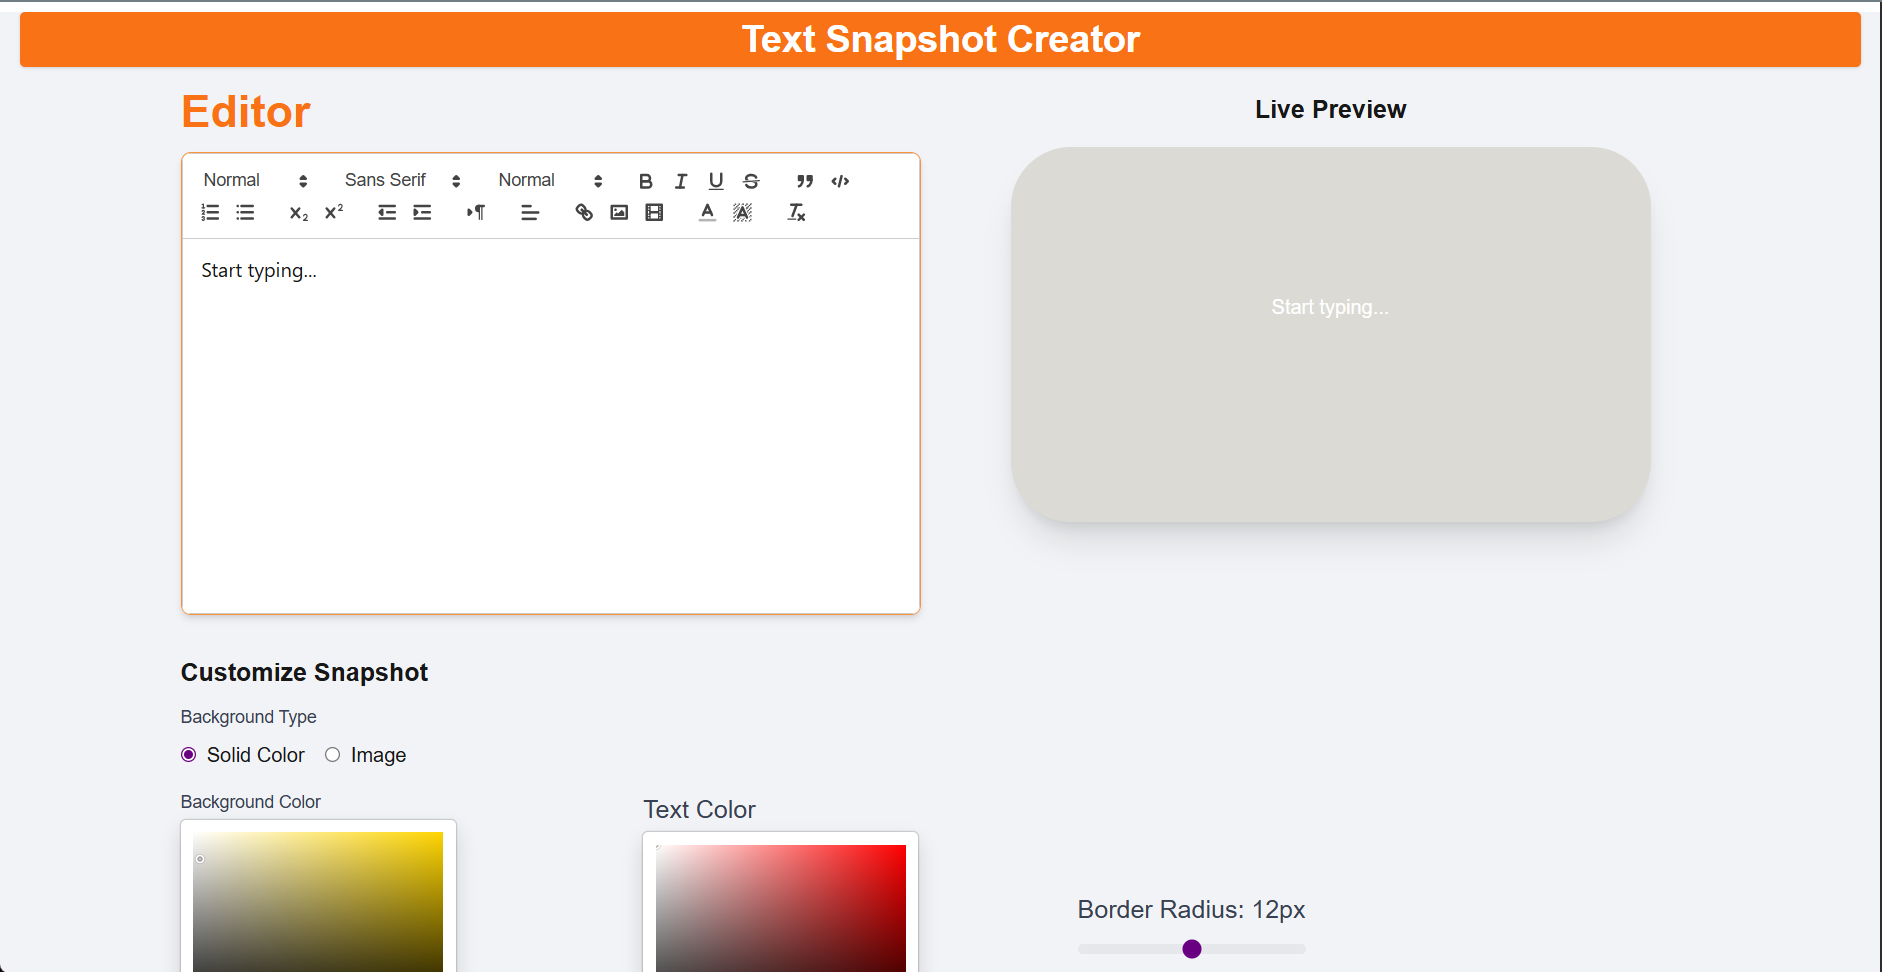1882x972 pixels.
Task: Open the Sans Serif font dropdown
Action: tap(402, 181)
